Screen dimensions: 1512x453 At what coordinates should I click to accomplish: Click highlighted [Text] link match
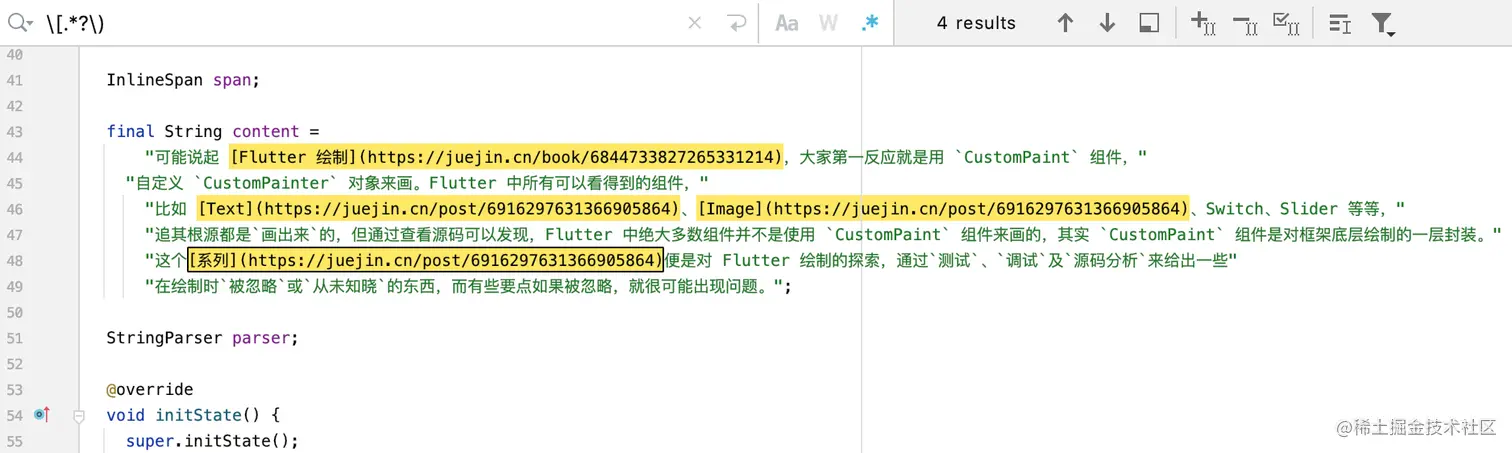(x=439, y=209)
